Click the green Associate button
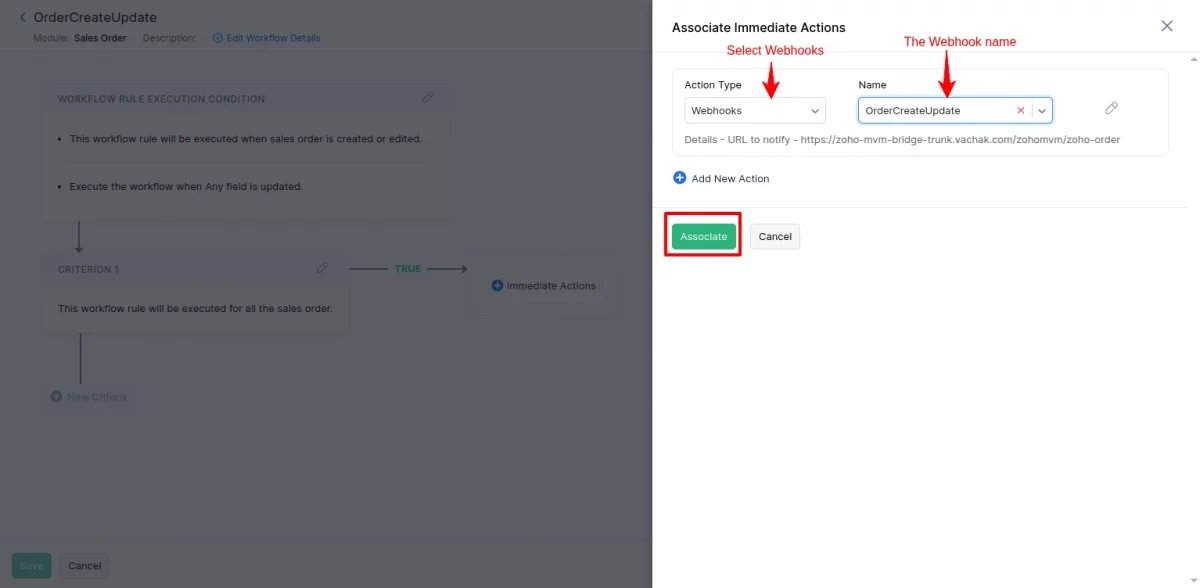The width and height of the screenshot is (1200, 588). (704, 236)
